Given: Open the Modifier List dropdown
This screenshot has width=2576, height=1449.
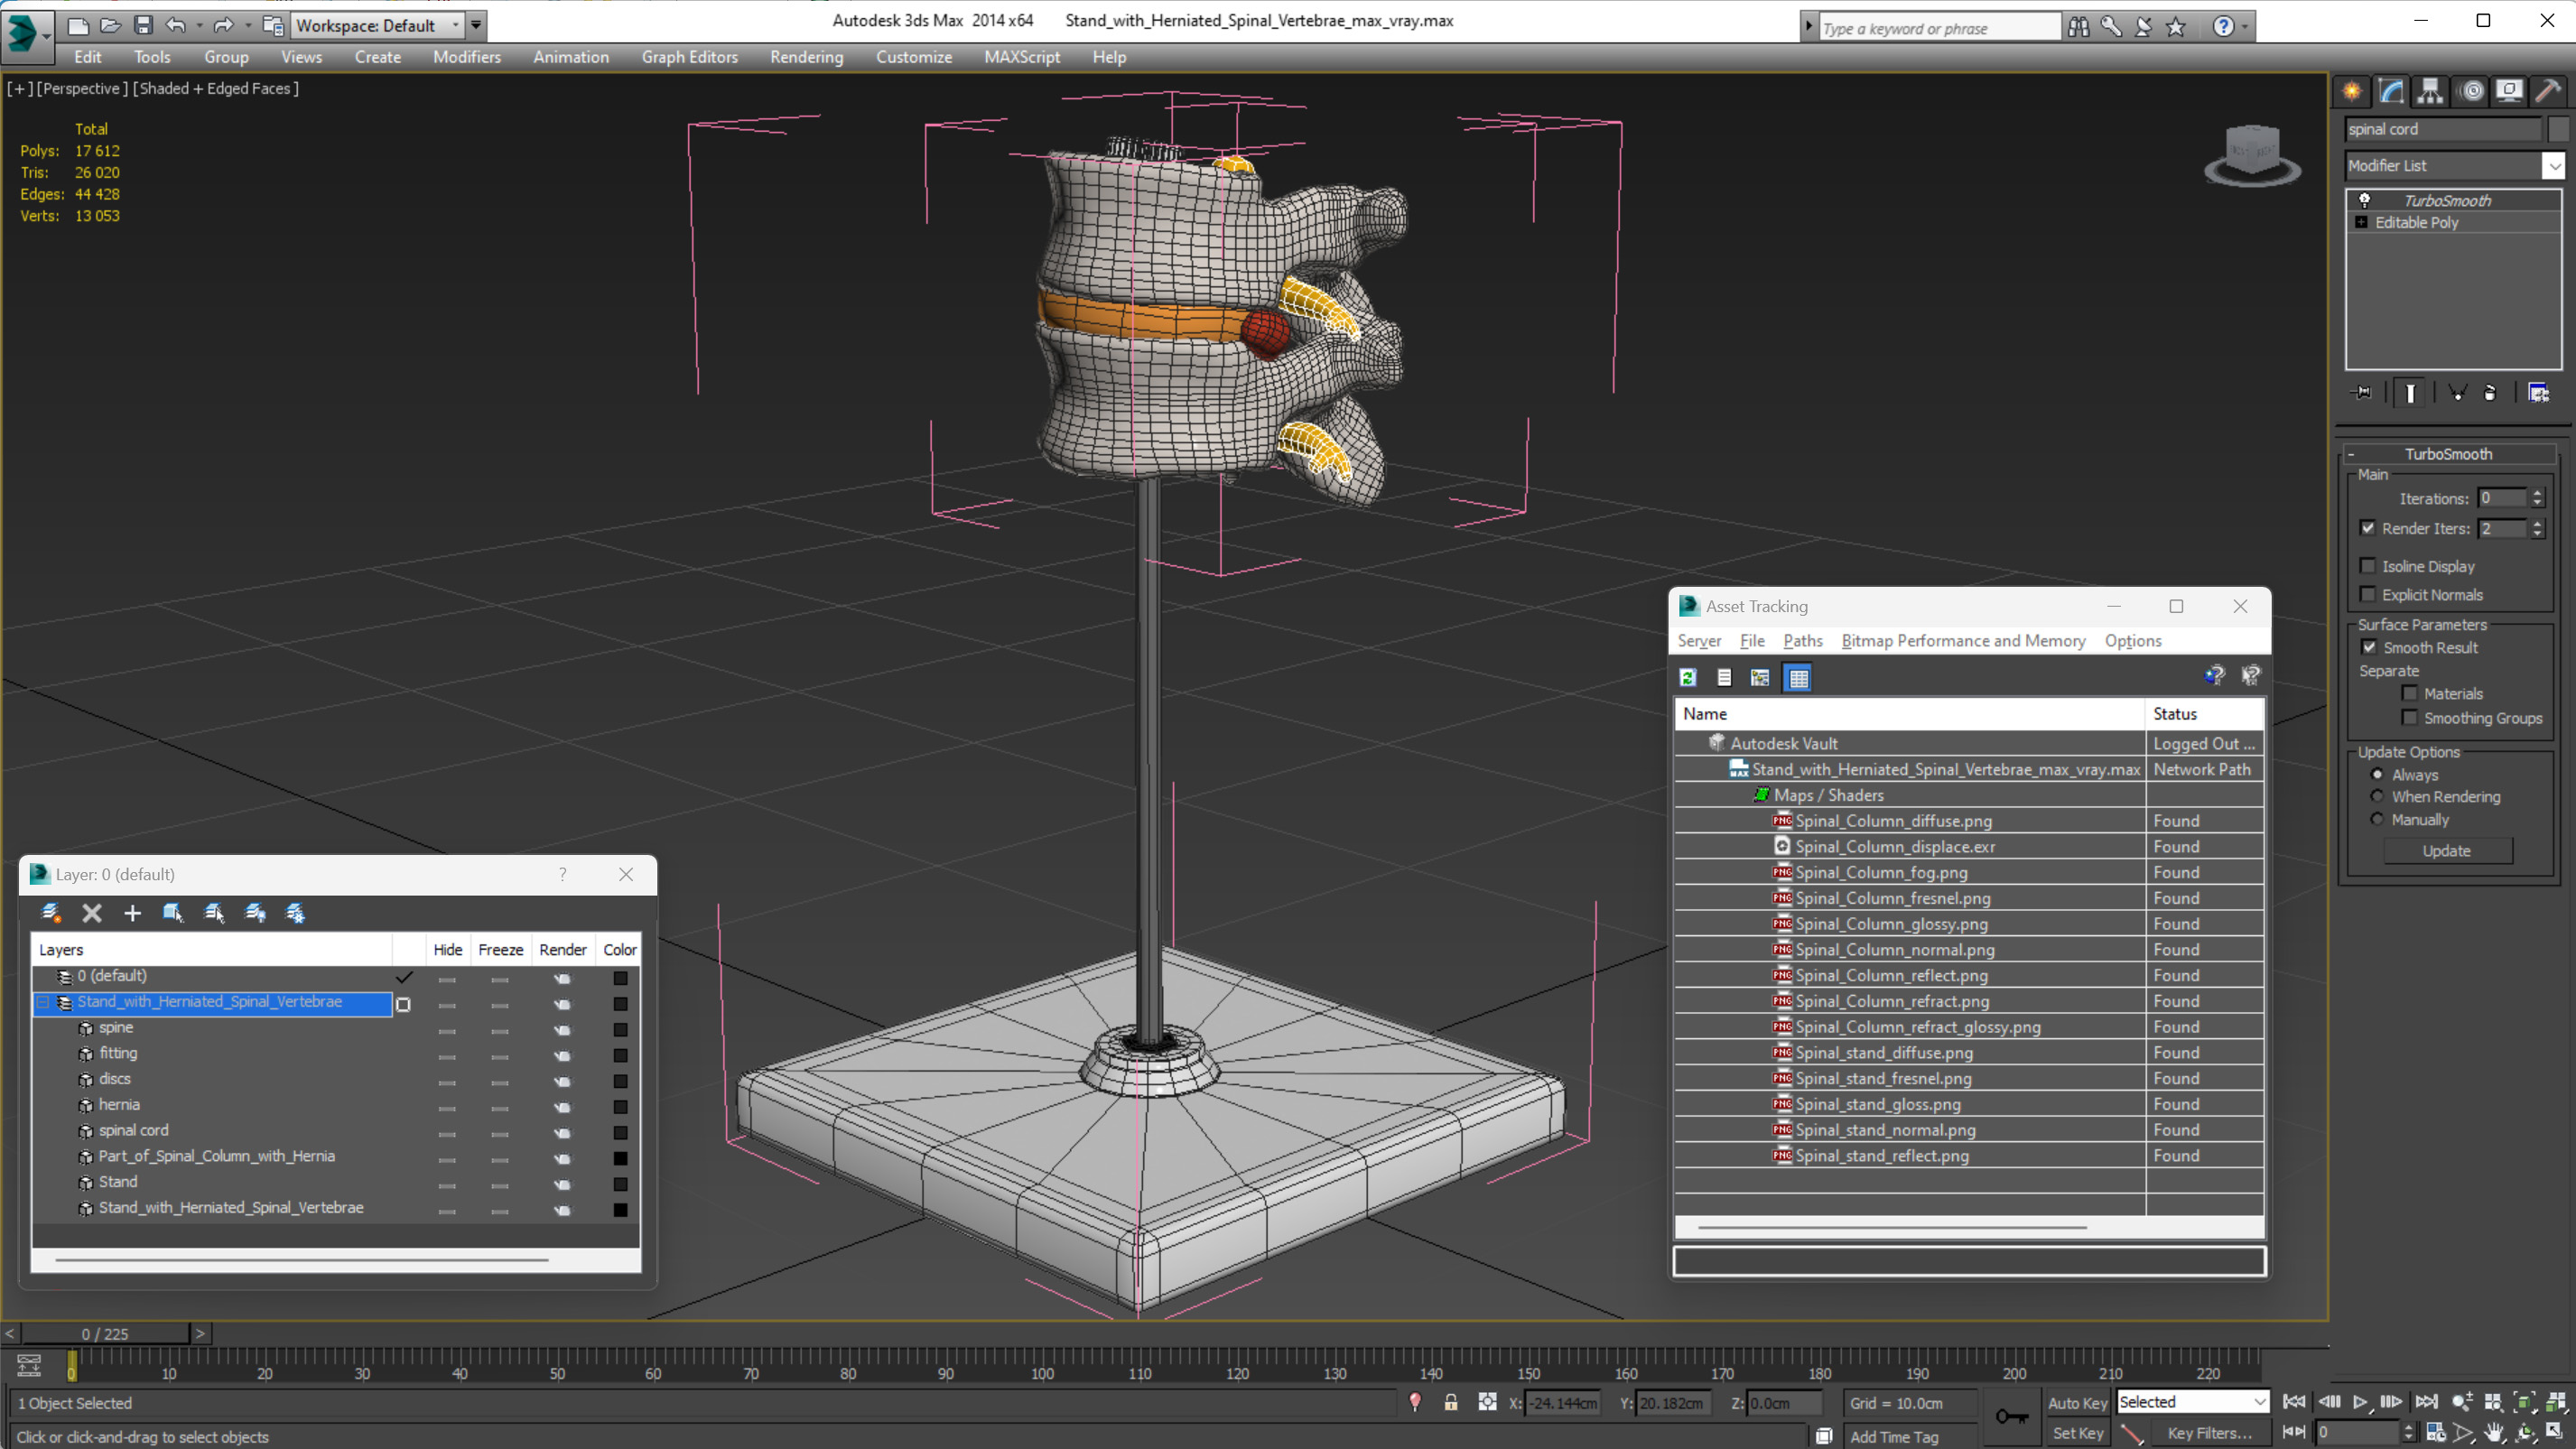Looking at the screenshot, I should [x=2554, y=166].
